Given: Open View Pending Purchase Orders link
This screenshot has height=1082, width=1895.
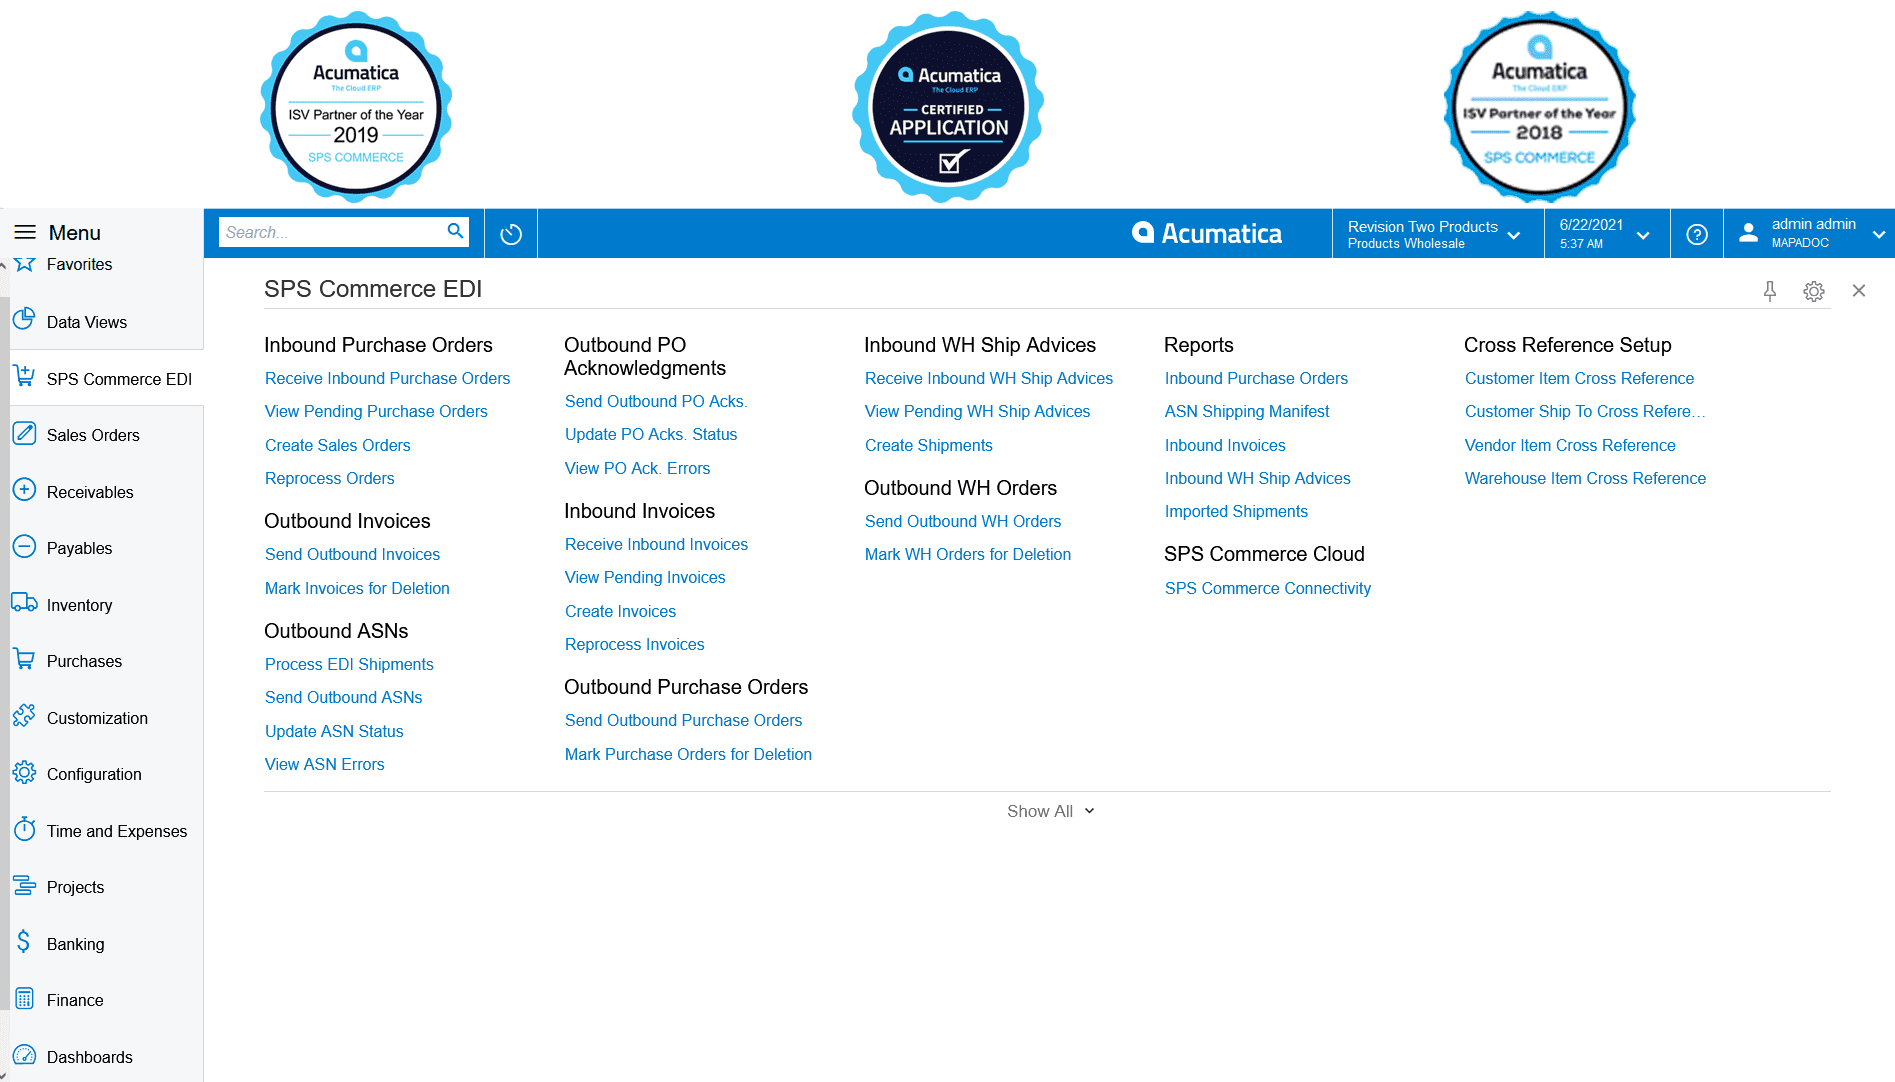Looking at the screenshot, I should coord(376,411).
